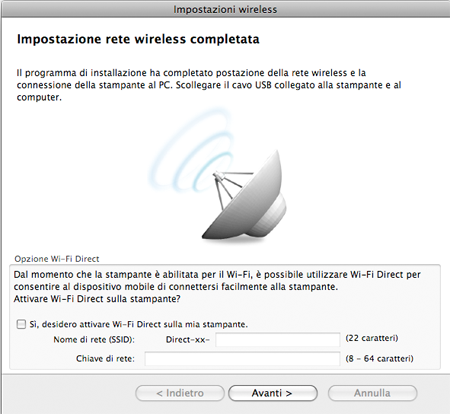Click the 'Impostazione rete wireless completata' heading

point(138,39)
